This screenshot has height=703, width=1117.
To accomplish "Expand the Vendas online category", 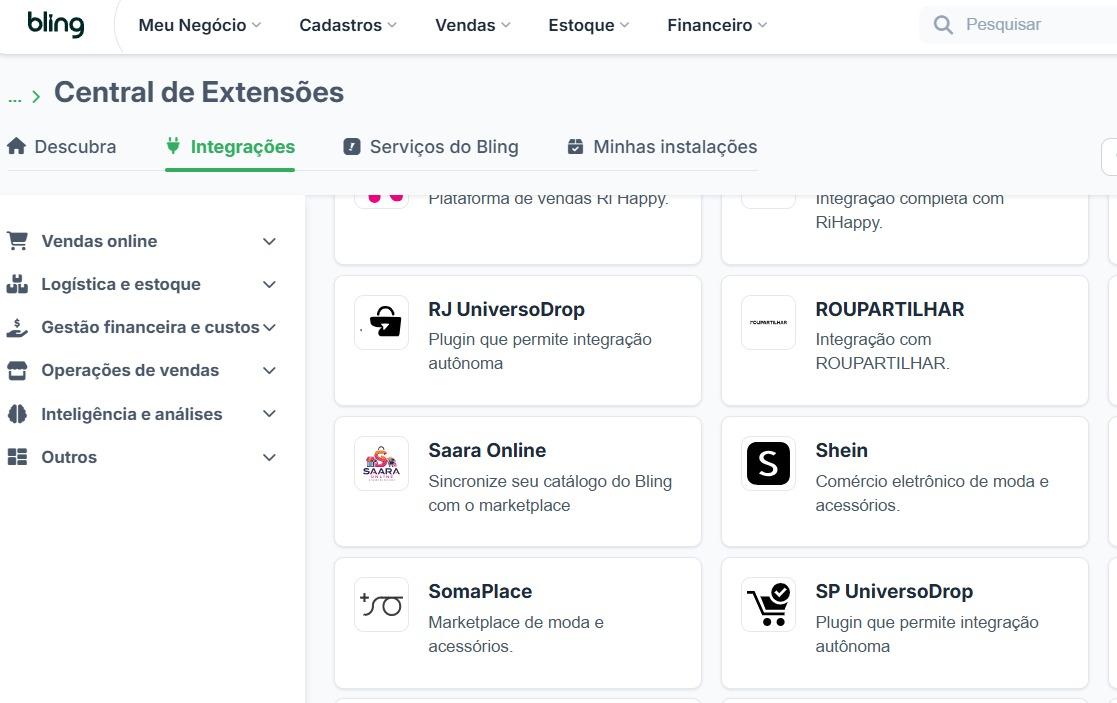I will [x=141, y=241].
